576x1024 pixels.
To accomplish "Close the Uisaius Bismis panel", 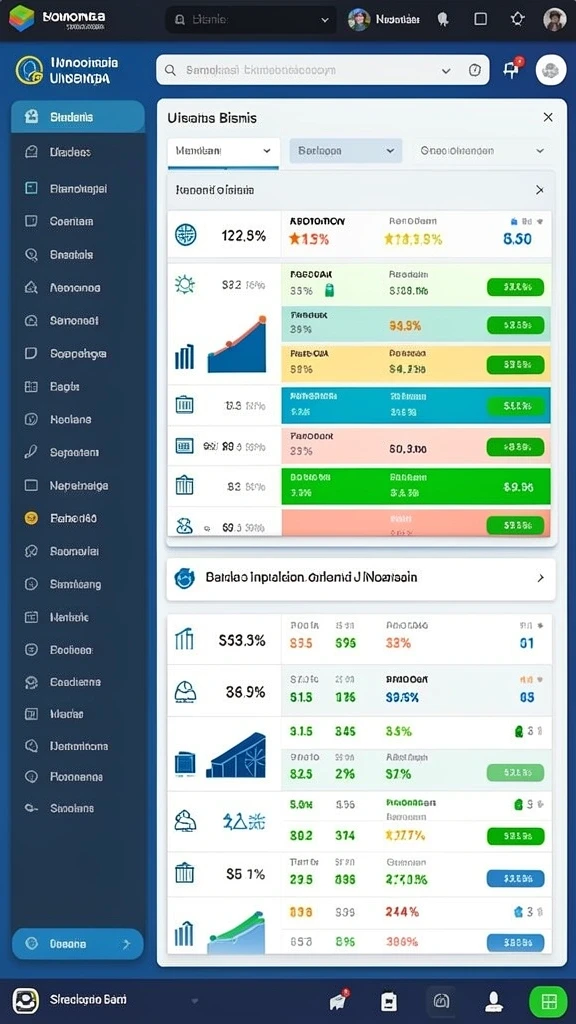I will click(548, 118).
